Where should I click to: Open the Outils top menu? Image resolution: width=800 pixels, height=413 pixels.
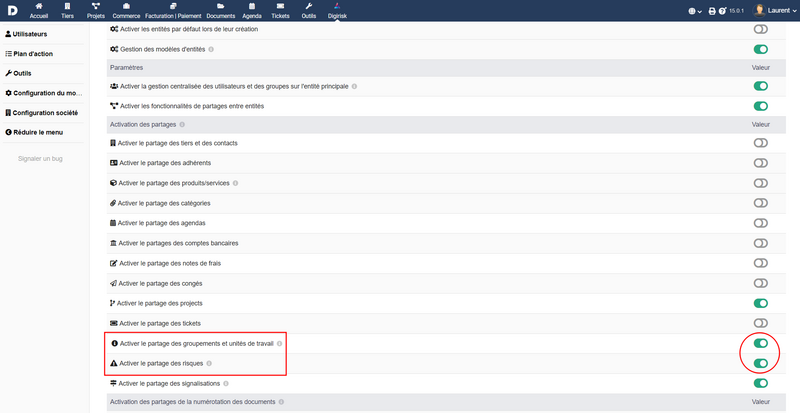coord(309,10)
